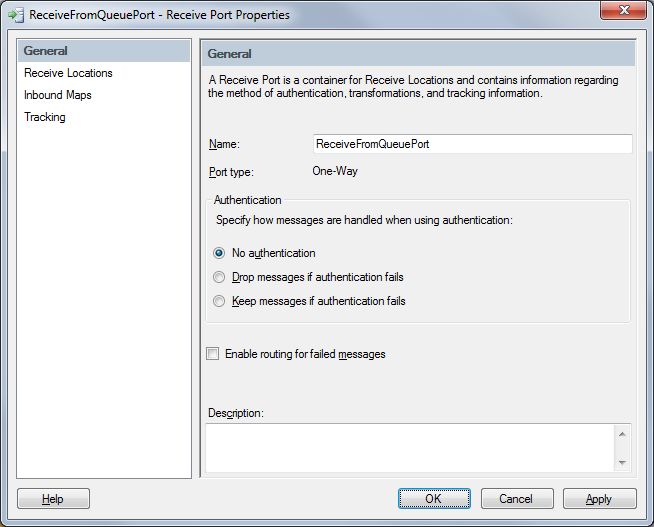Enable routing for failed messages checkbox

point(213,354)
